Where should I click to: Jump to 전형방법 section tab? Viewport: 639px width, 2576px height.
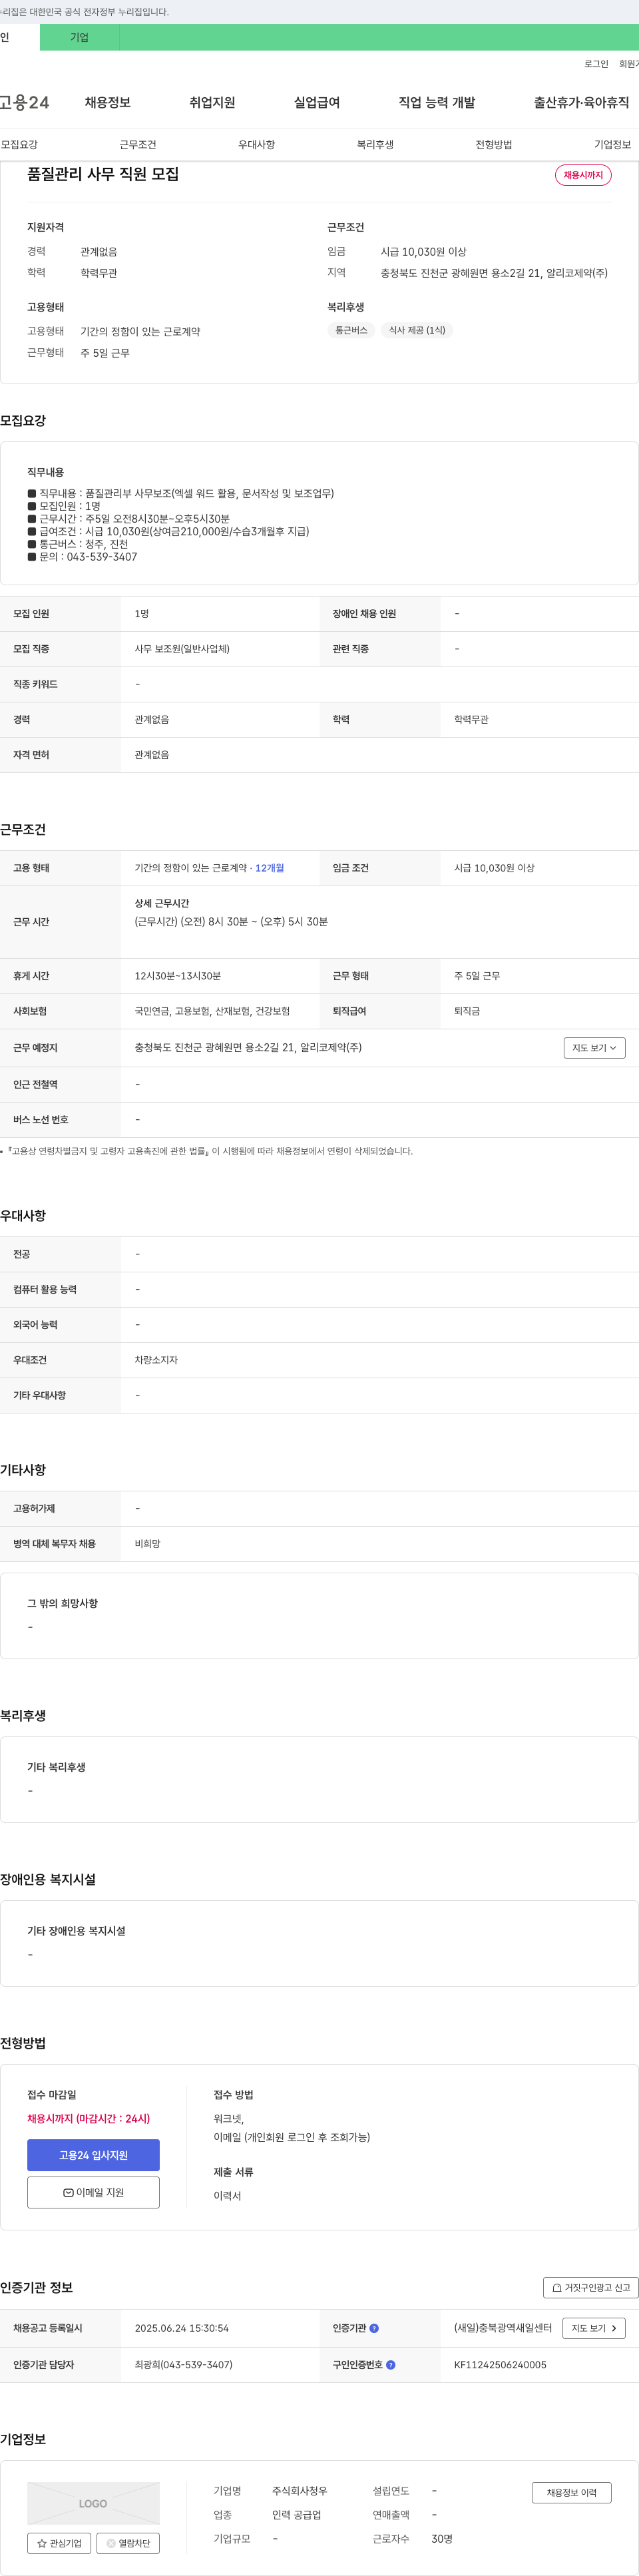494,145
